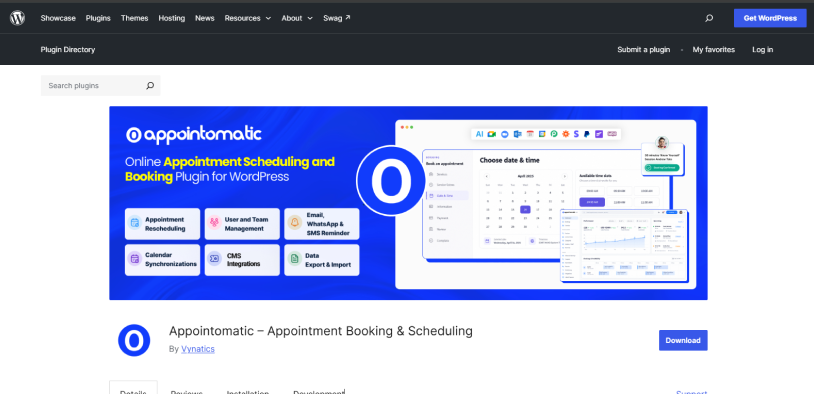Click the Appointment Rescheduling feature card in banner

pos(162,224)
